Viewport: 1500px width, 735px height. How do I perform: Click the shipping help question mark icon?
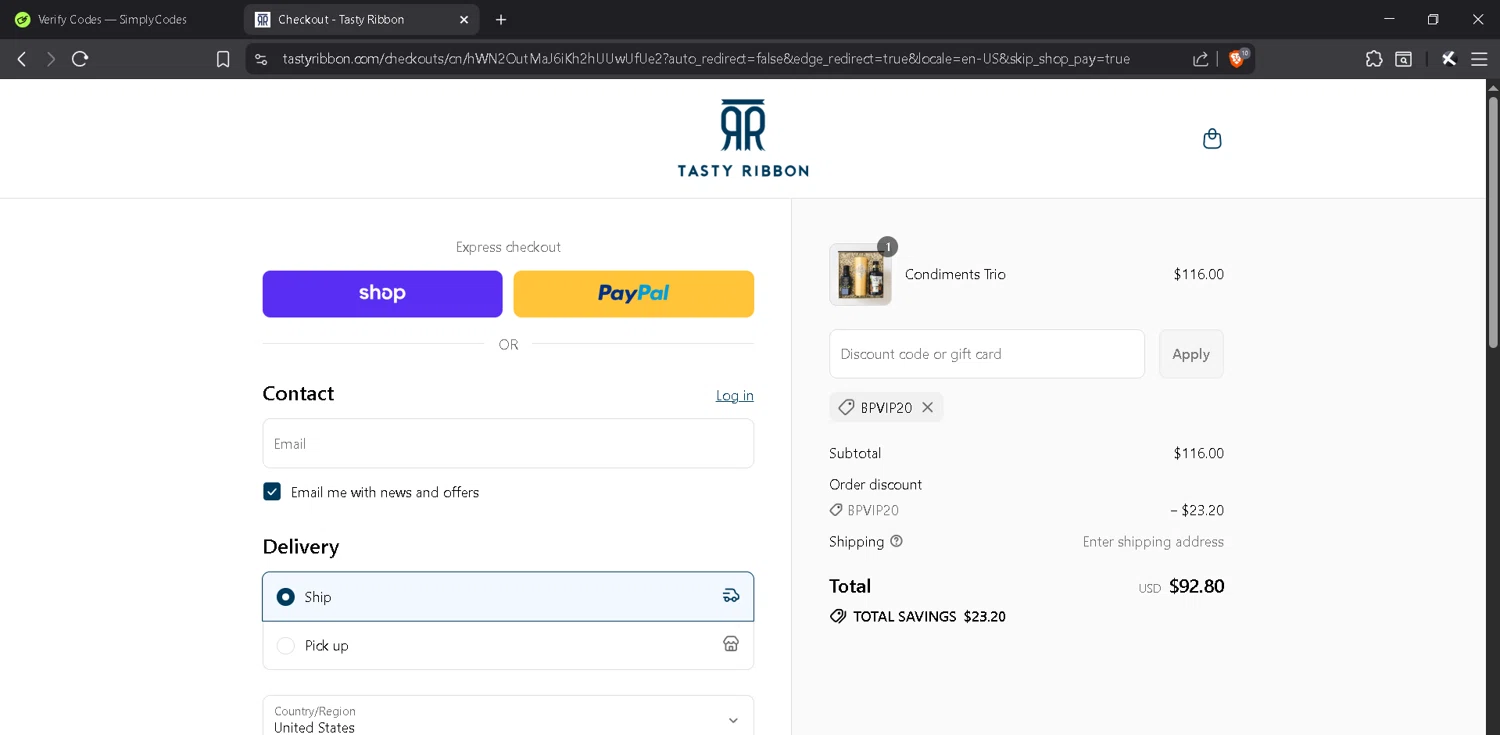click(896, 541)
